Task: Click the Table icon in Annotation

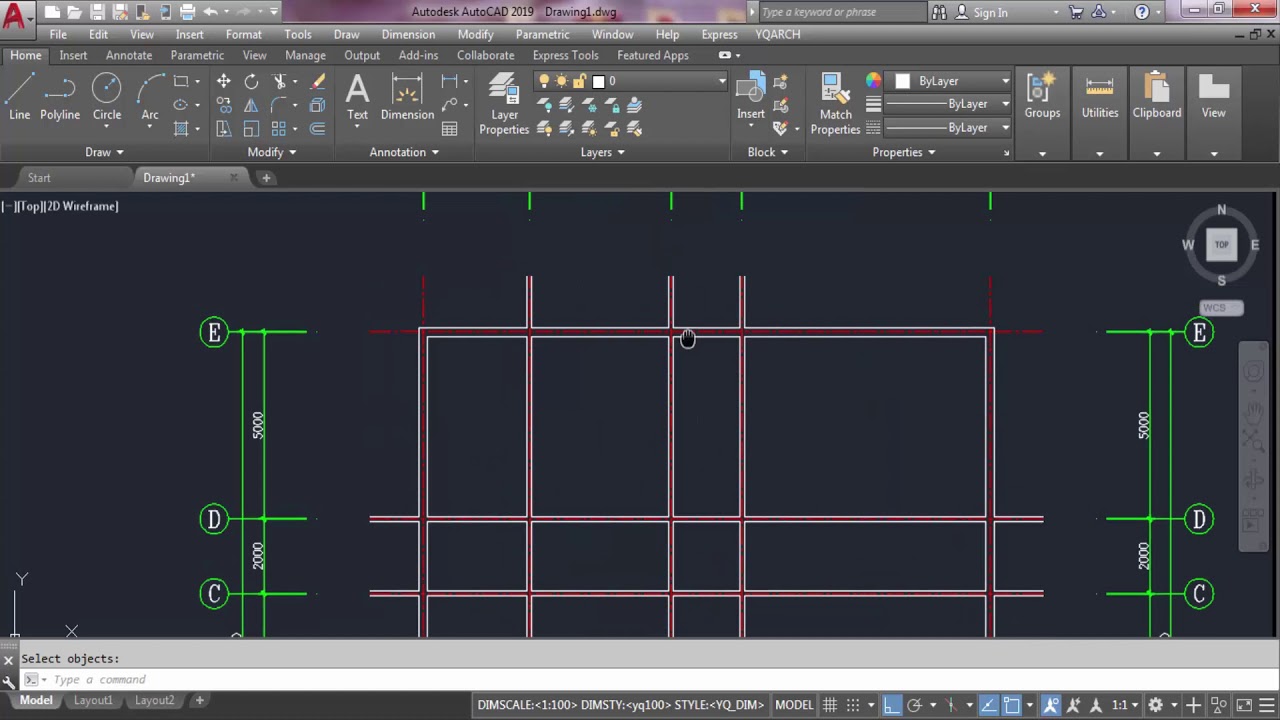Action: coord(450,129)
